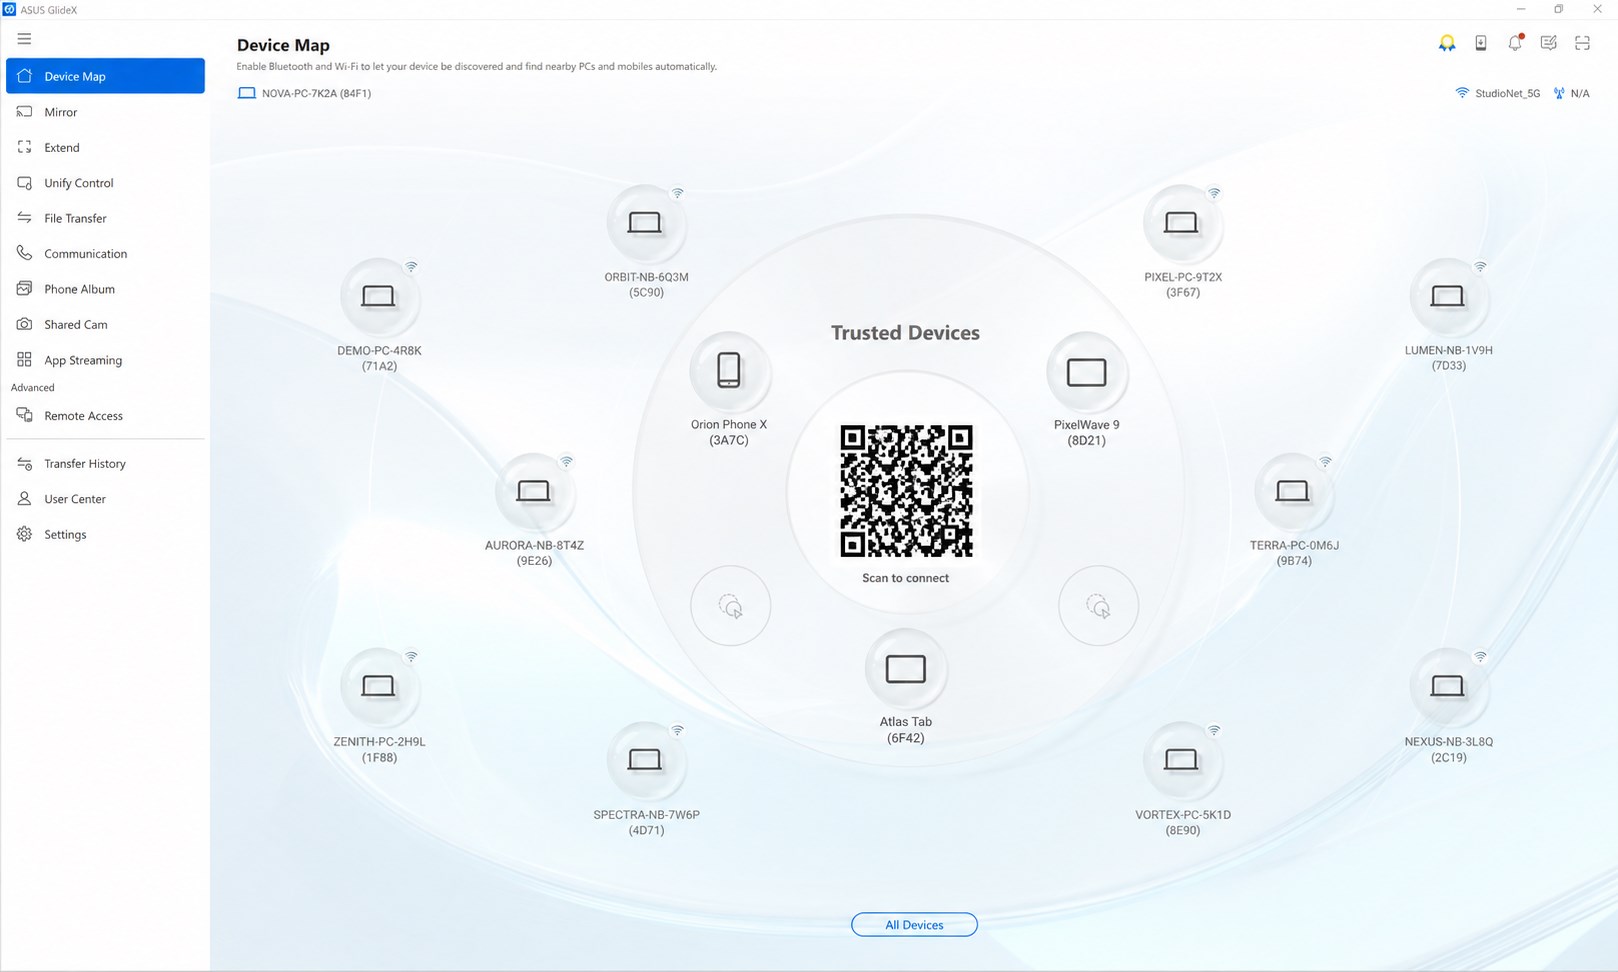1618x972 pixels.
Task: Select the Atlas Tab trusted device
Action: [x=905, y=669]
